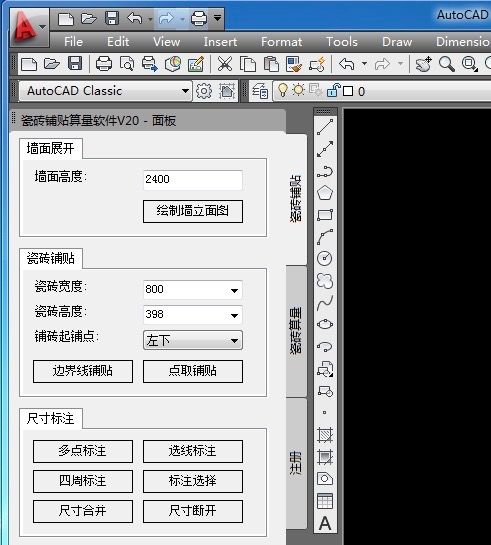Image resolution: width=491 pixels, height=545 pixels.
Task: Open the Format menu
Action: click(x=281, y=42)
